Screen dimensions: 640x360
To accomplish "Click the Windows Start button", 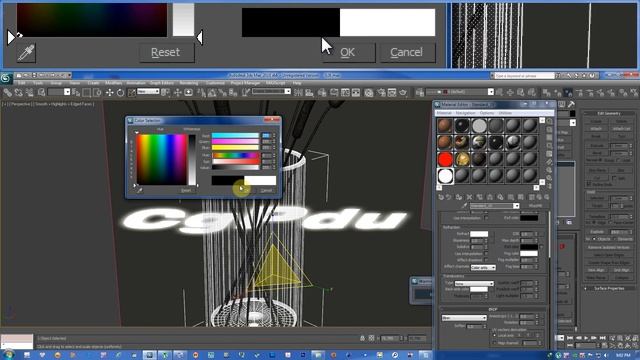I will [x=8, y=355].
